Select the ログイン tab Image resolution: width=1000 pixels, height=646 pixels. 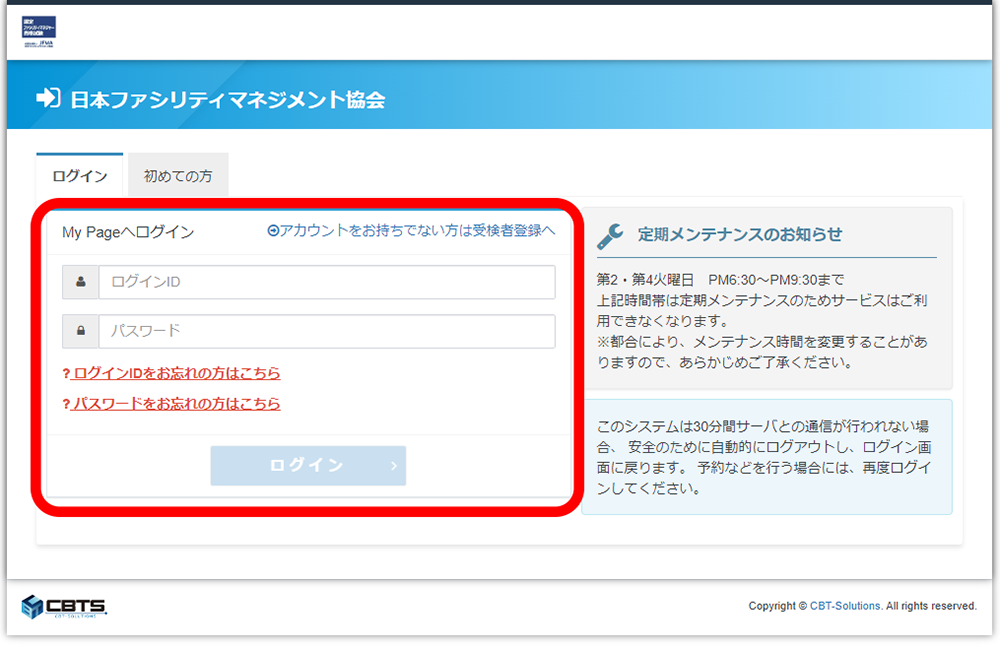(80, 175)
